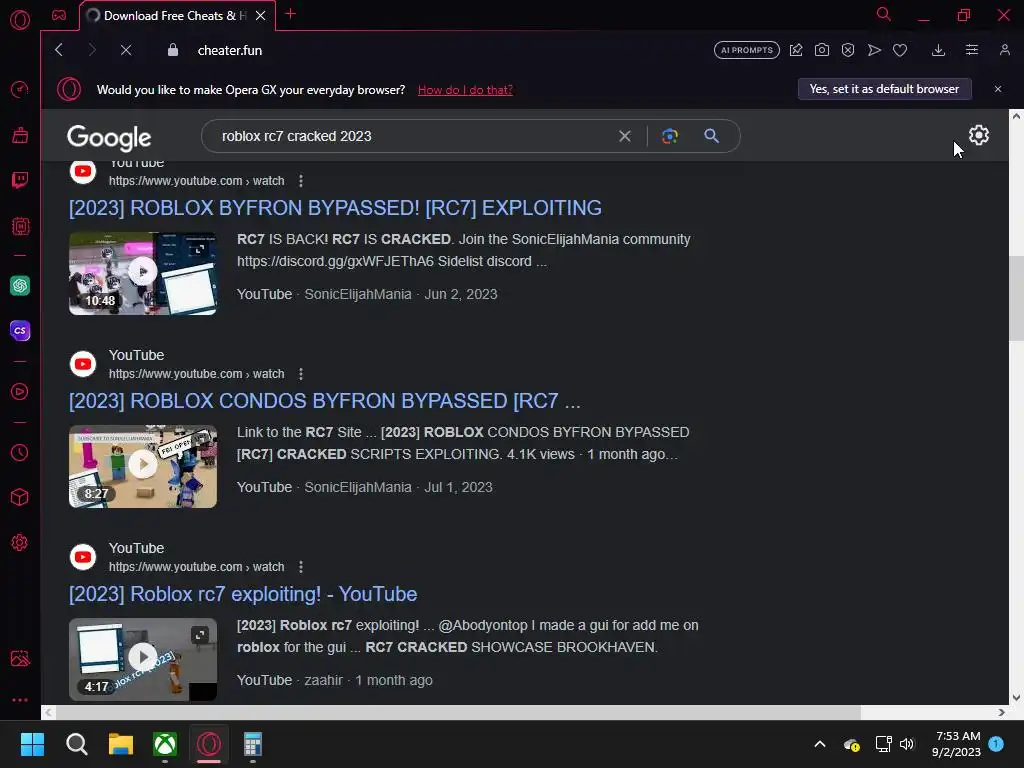Open Player icon in sidebar

tap(20, 391)
